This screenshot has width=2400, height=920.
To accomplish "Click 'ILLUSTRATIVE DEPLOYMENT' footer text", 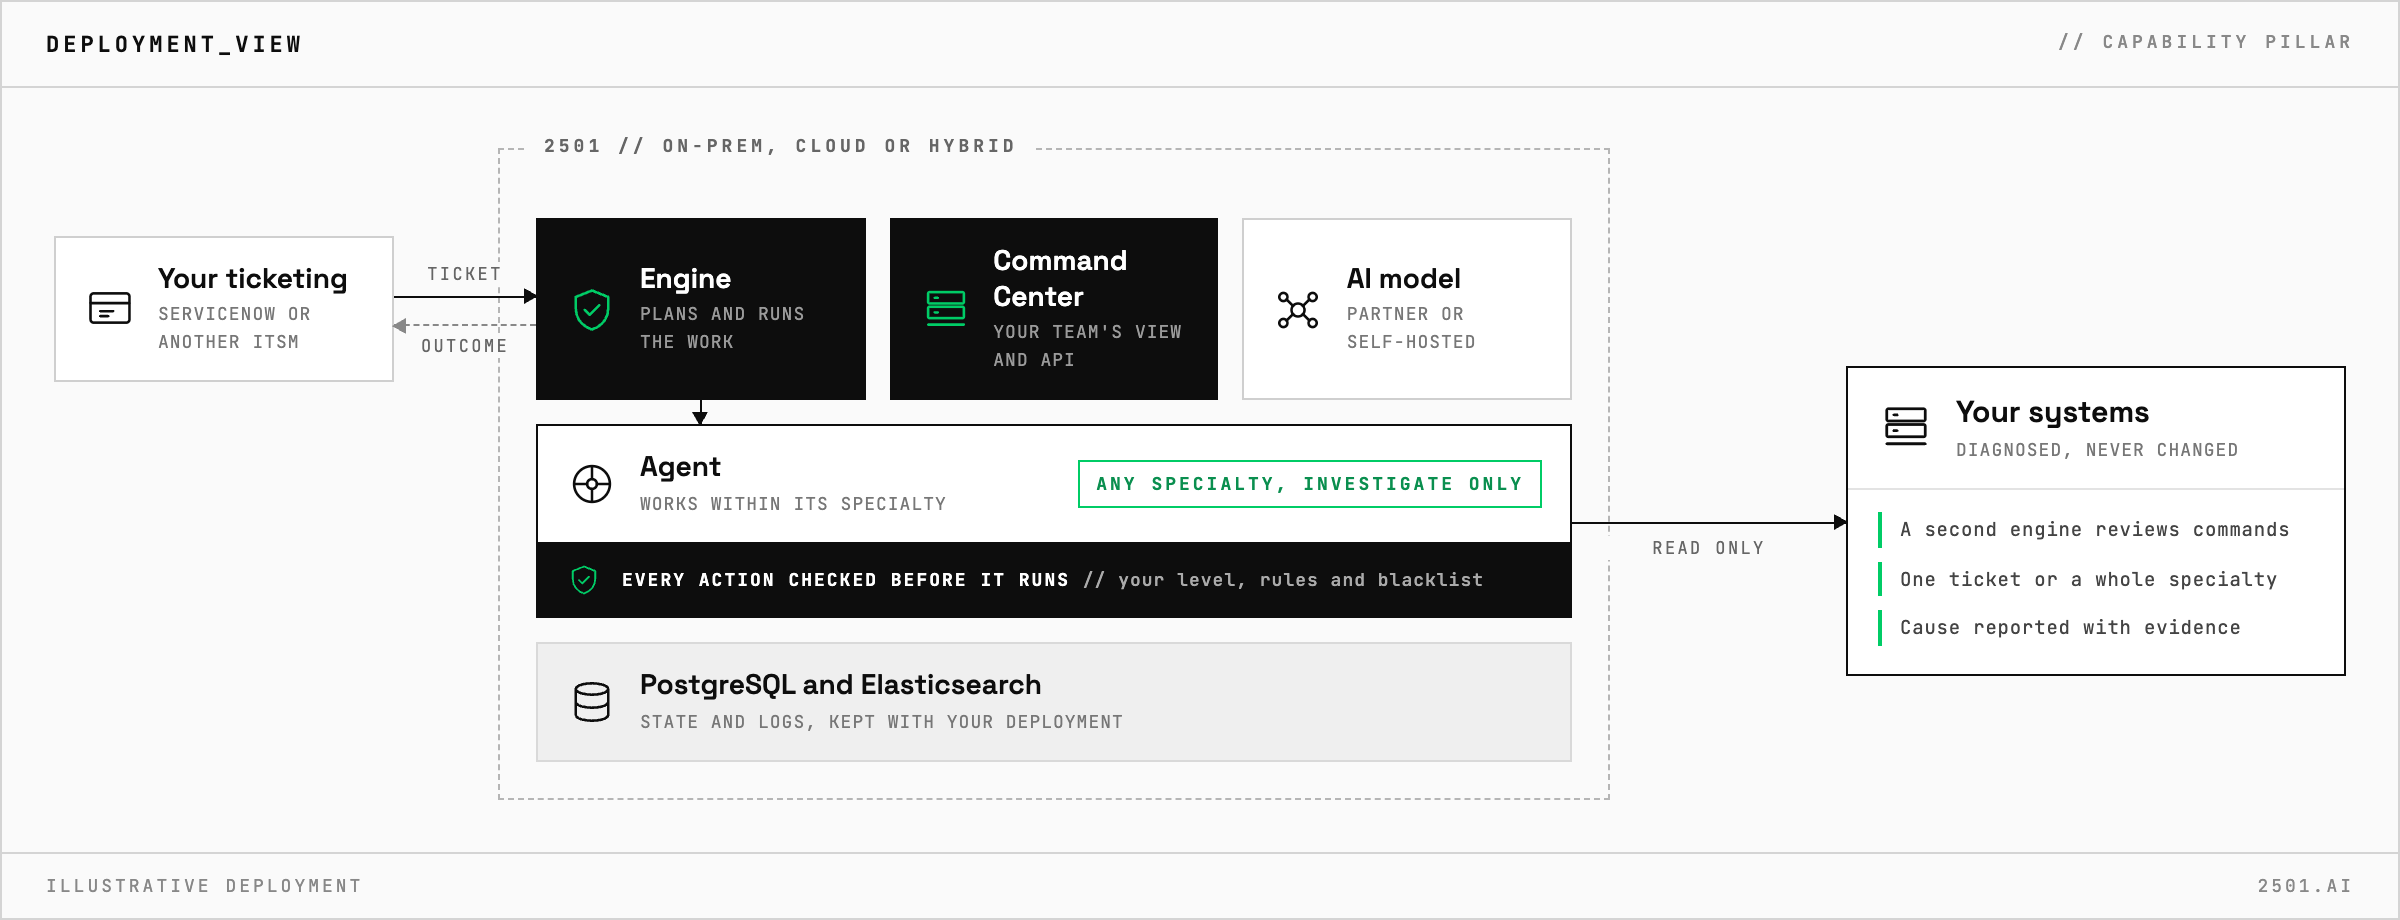I will click(x=204, y=886).
